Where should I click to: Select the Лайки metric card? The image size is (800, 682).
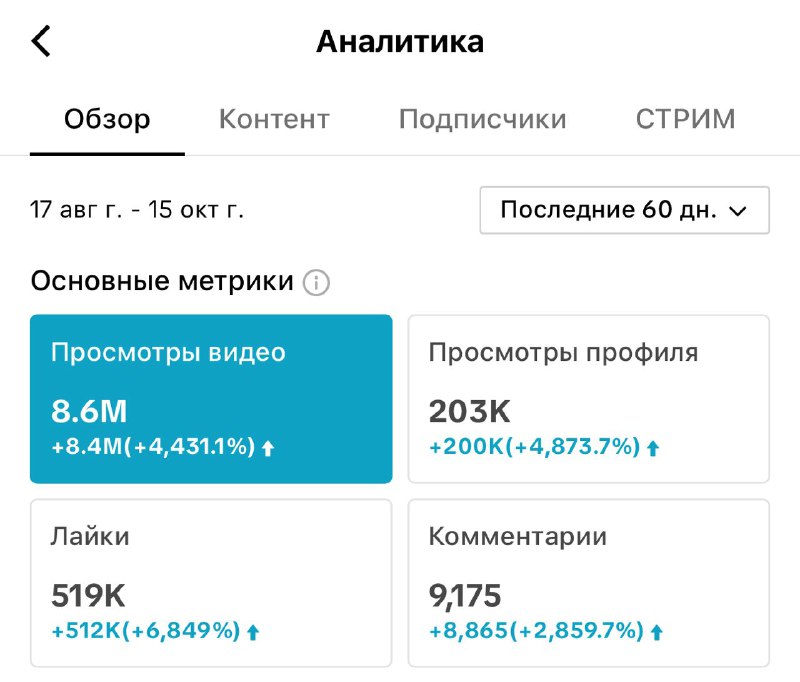coord(211,583)
